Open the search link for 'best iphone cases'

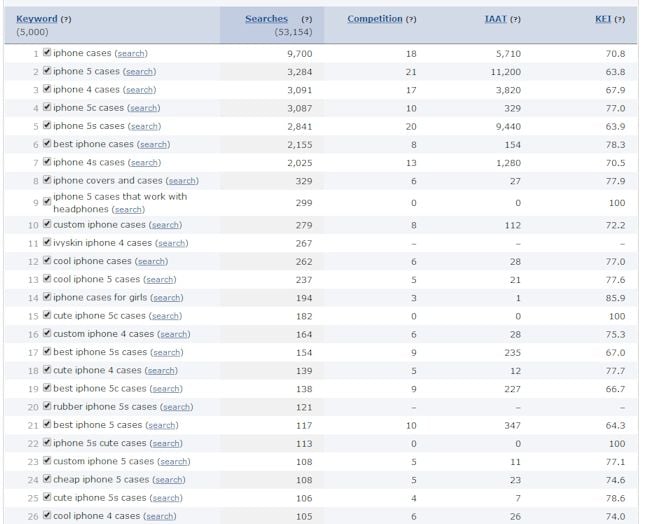point(153,145)
